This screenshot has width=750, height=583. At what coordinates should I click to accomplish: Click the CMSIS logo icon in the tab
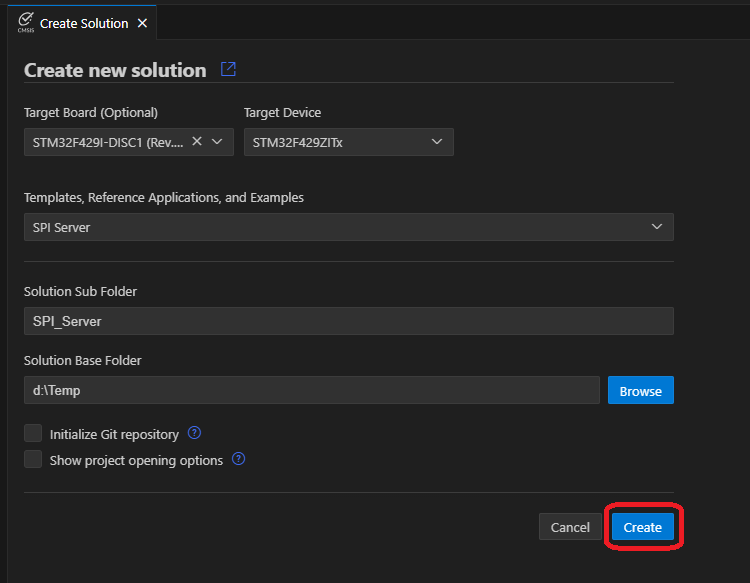pos(25,22)
